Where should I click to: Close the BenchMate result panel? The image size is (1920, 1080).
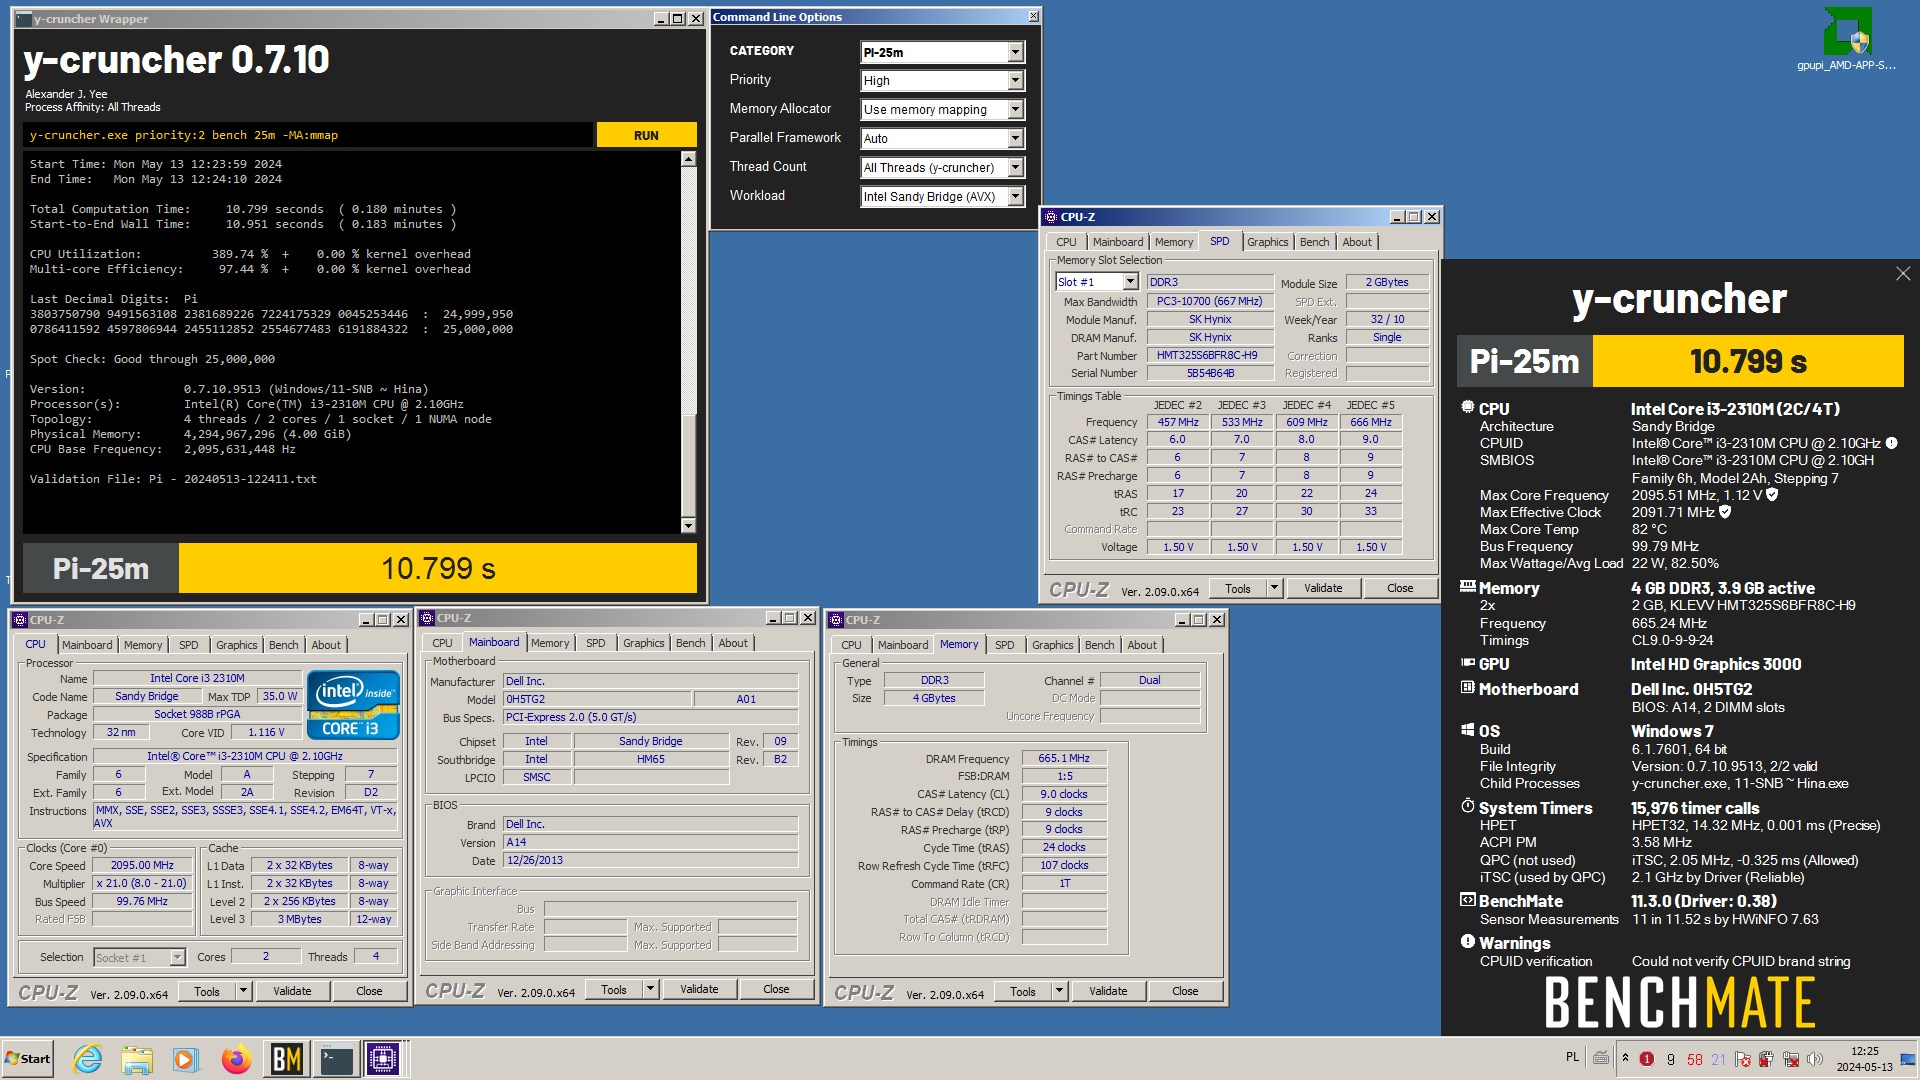(1903, 274)
